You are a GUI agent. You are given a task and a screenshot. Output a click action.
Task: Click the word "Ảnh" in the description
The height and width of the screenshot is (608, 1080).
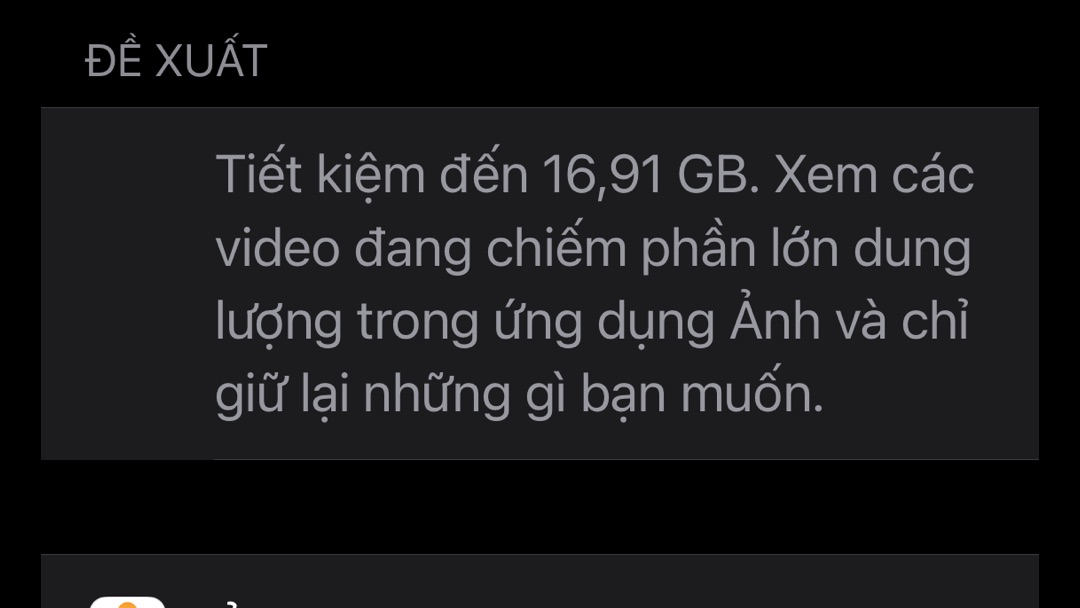click(x=775, y=319)
